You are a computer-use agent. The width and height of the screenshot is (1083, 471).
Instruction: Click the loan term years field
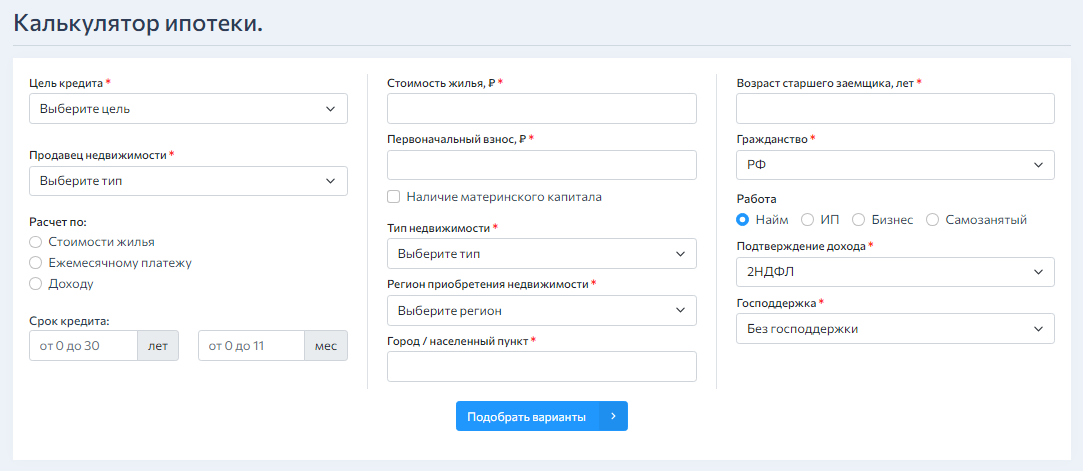(83, 346)
